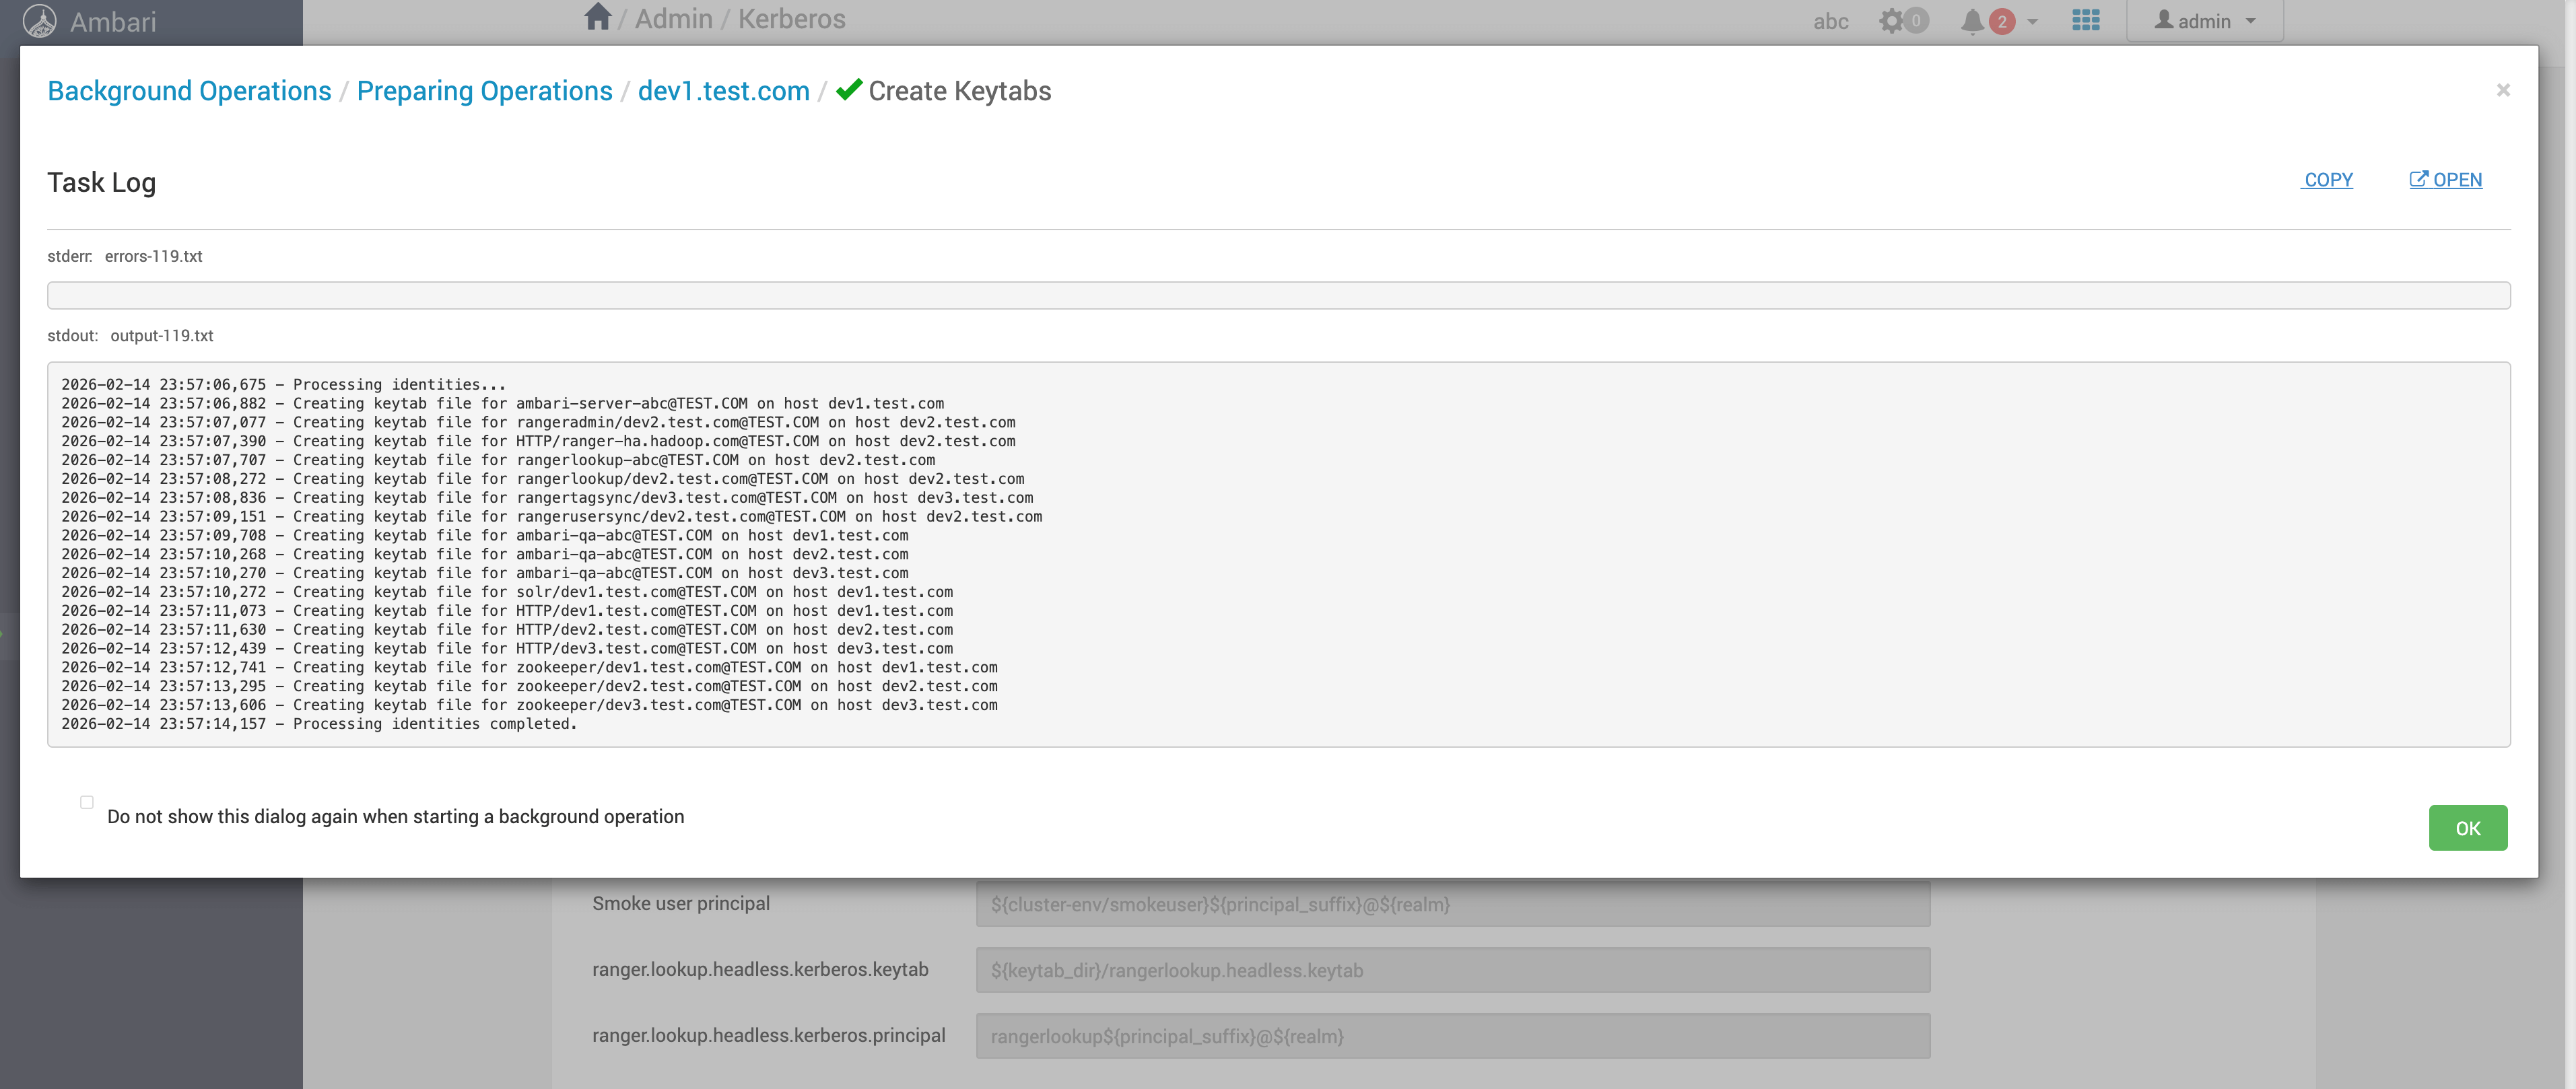Click the external-link icon next to OPEN
Screen dimensions: 2576x1089
tap(2418, 180)
